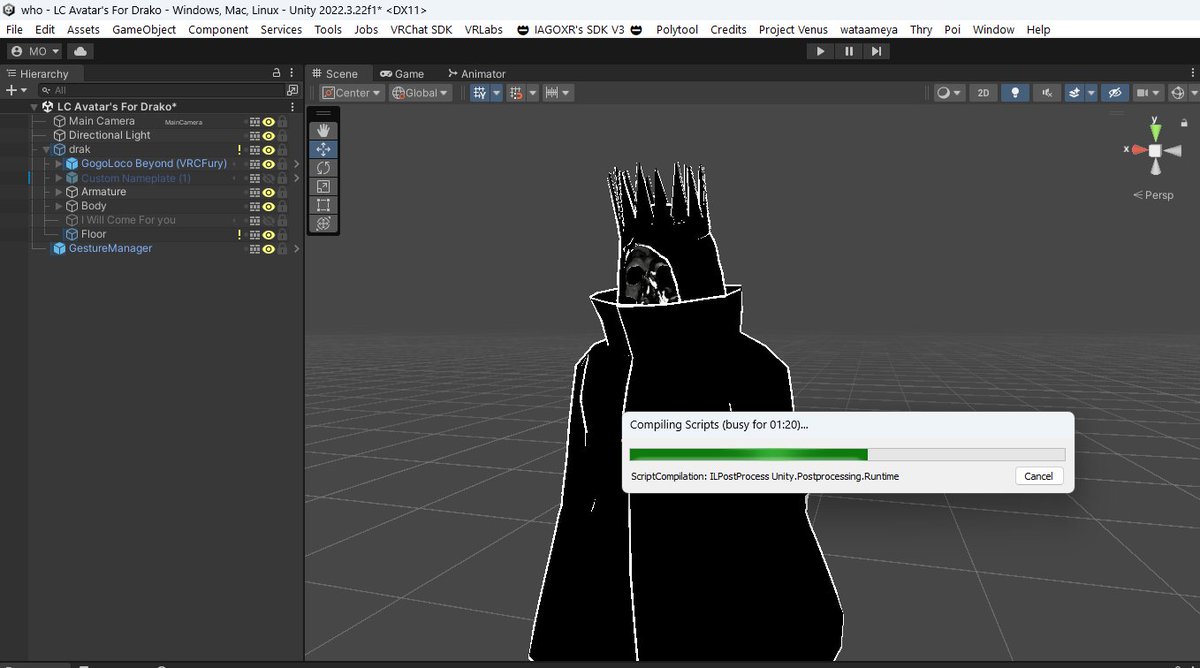Screen dimensions: 1200x668
Task: Hide Directional Light with its eye icon
Action: pos(269,135)
